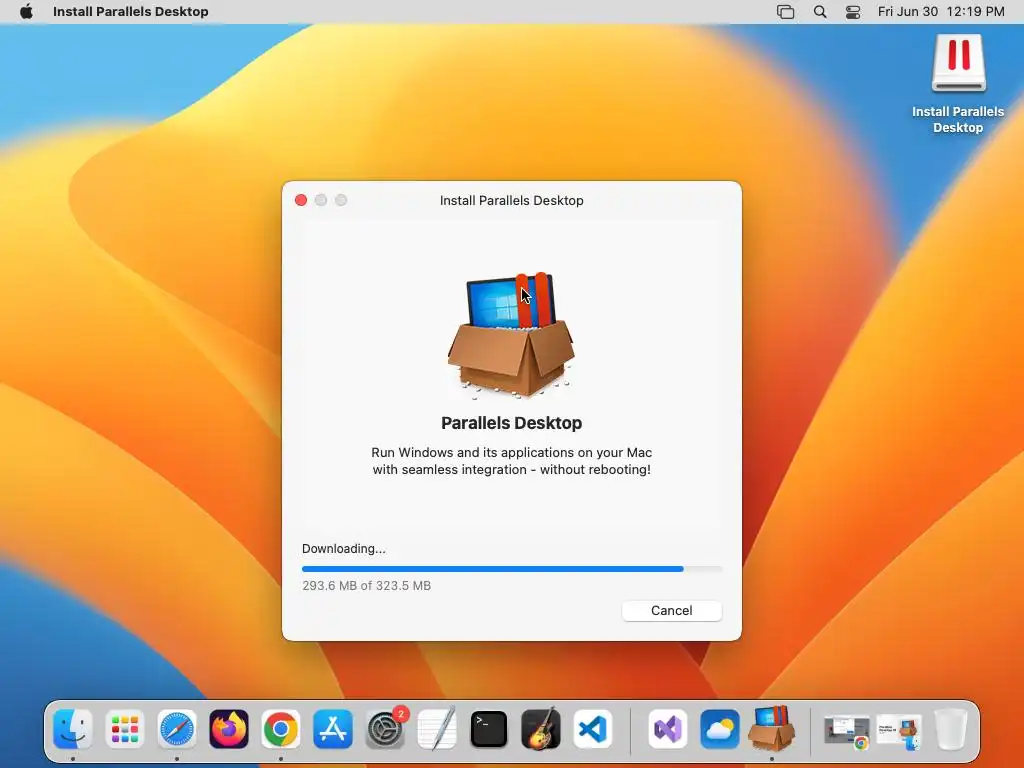Open the Apple menu
Viewport: 1024px width, 768px height.
pyautogui.click(x=26, y=12)
